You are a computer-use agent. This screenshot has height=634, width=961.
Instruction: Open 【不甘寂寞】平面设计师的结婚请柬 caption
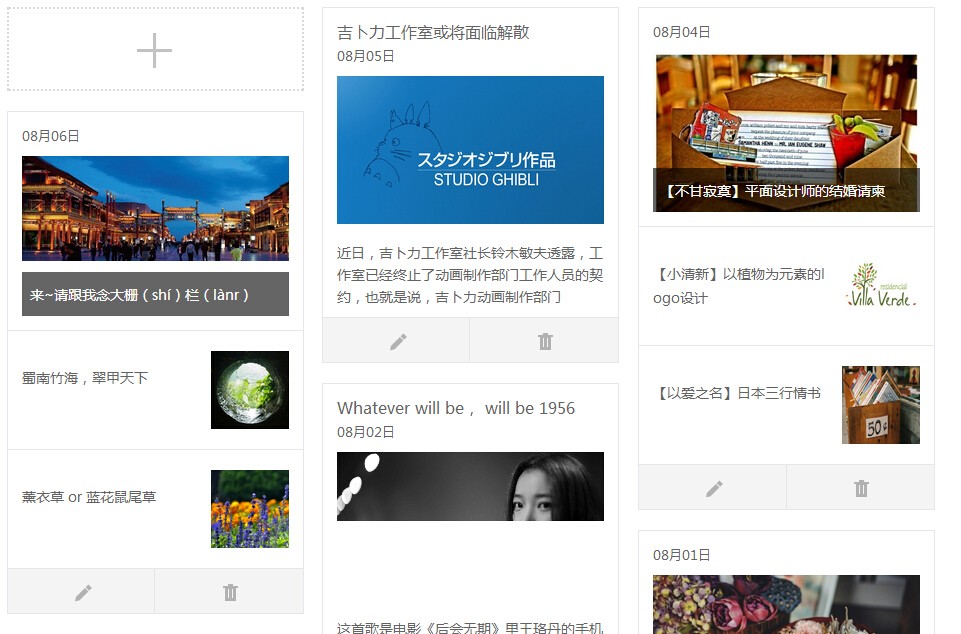(786, 191)
